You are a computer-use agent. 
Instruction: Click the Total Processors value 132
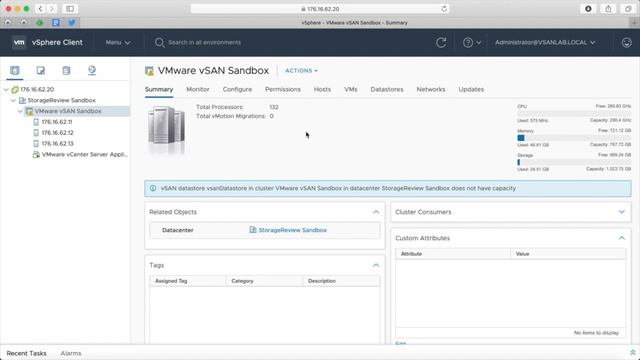(273, 107)
